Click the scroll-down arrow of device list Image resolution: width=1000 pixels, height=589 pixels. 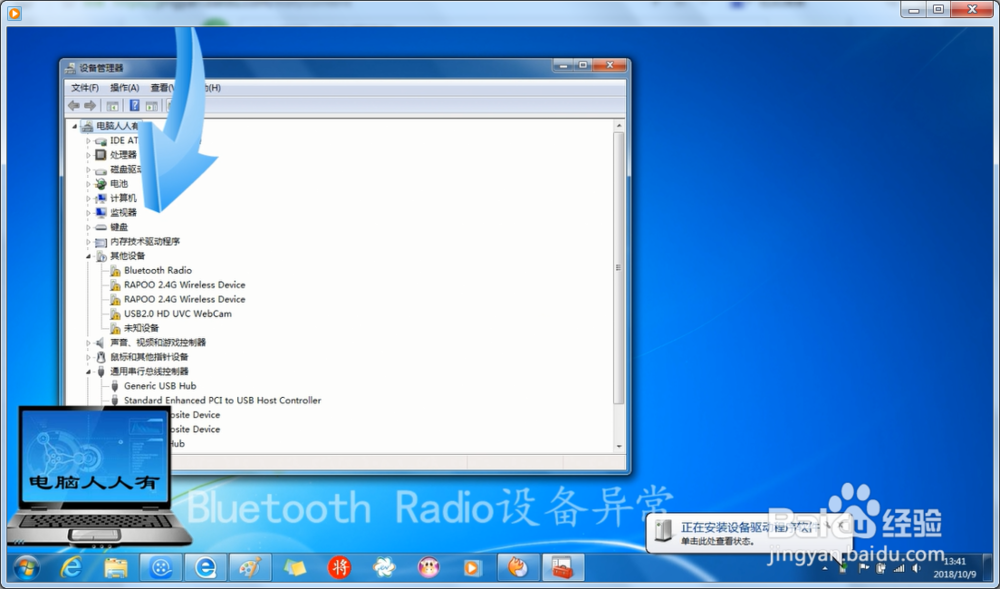tap(619, 446)
